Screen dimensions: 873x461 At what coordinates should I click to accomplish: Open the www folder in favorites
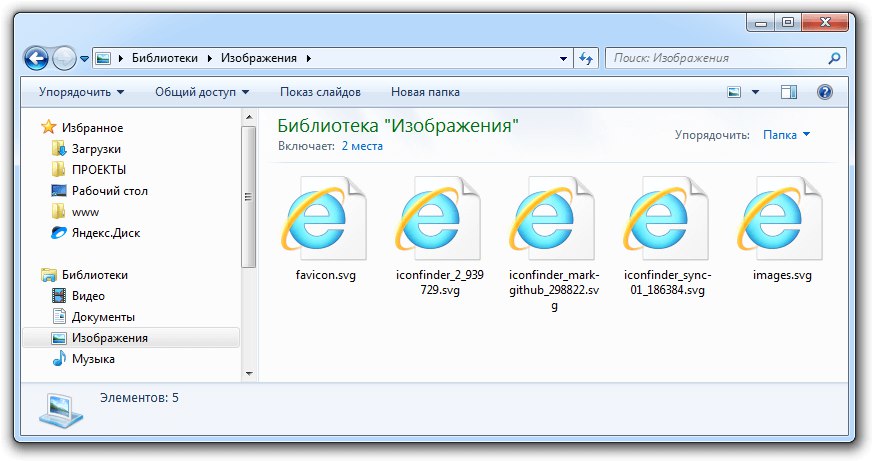[85, 212]
